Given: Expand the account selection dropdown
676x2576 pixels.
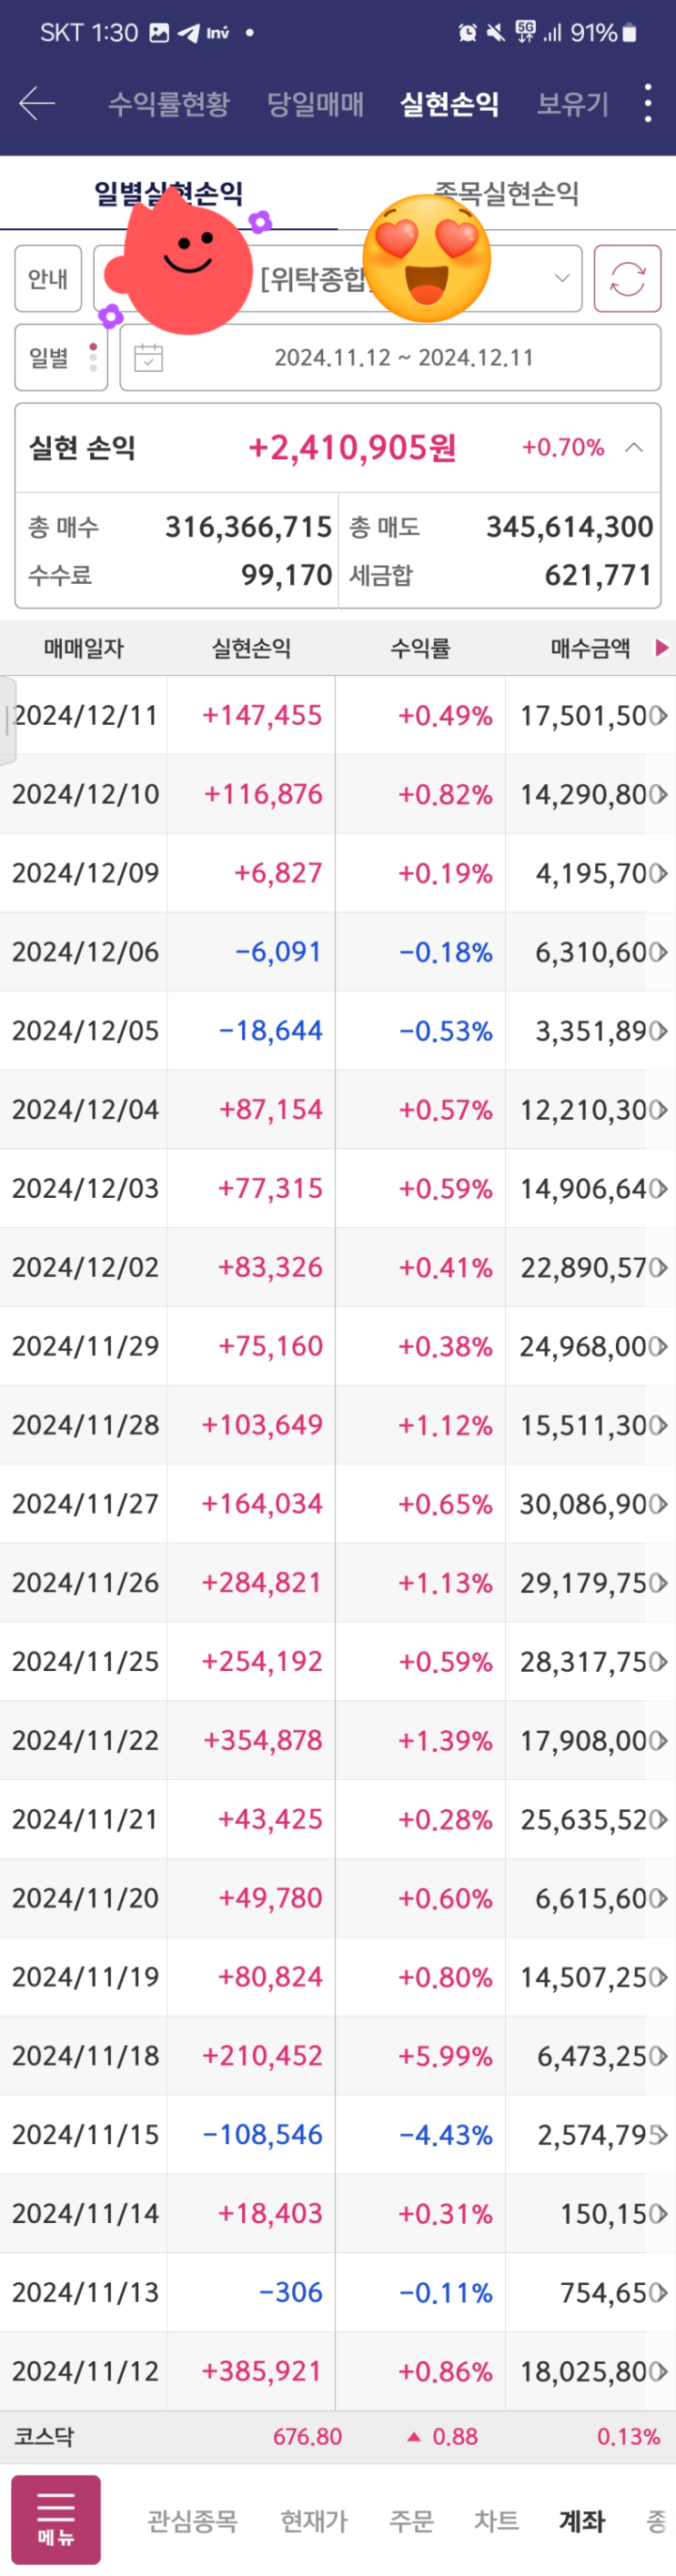Looking at the screenshot, I should click(562, 278).
